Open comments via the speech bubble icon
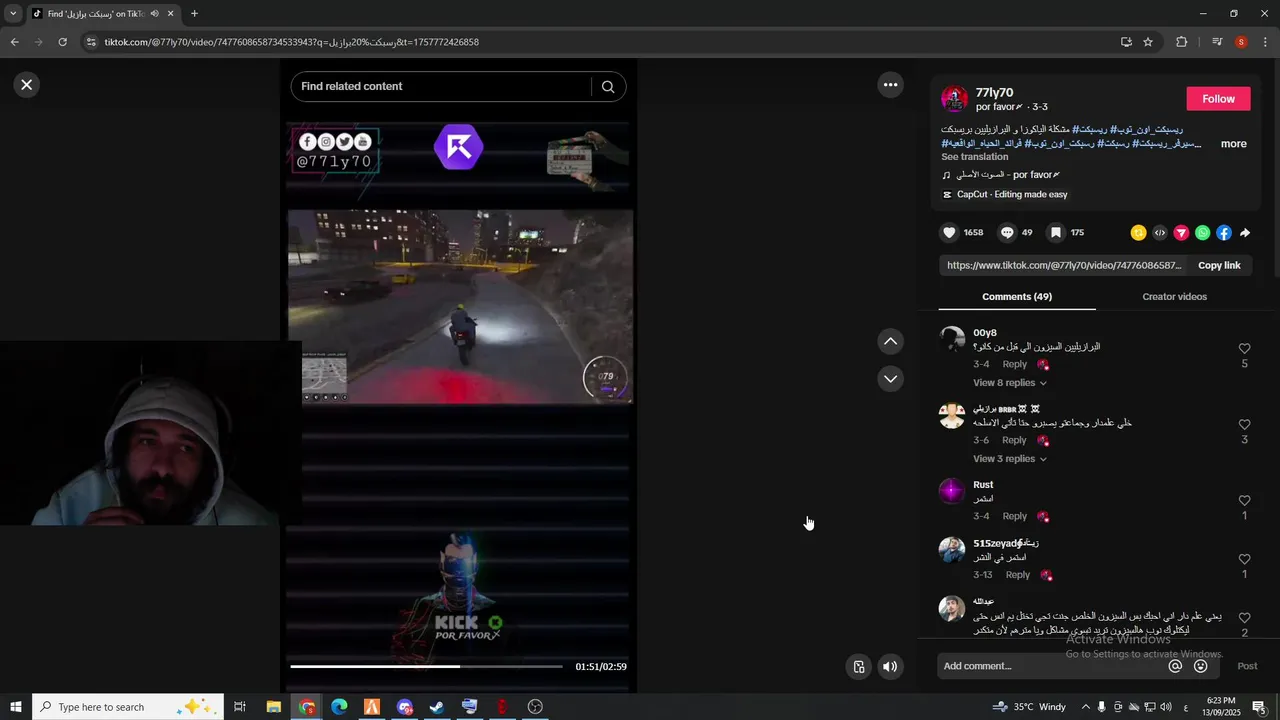Image resolution: width=1280 pixels, height=720 pixels. [1007, 233]
